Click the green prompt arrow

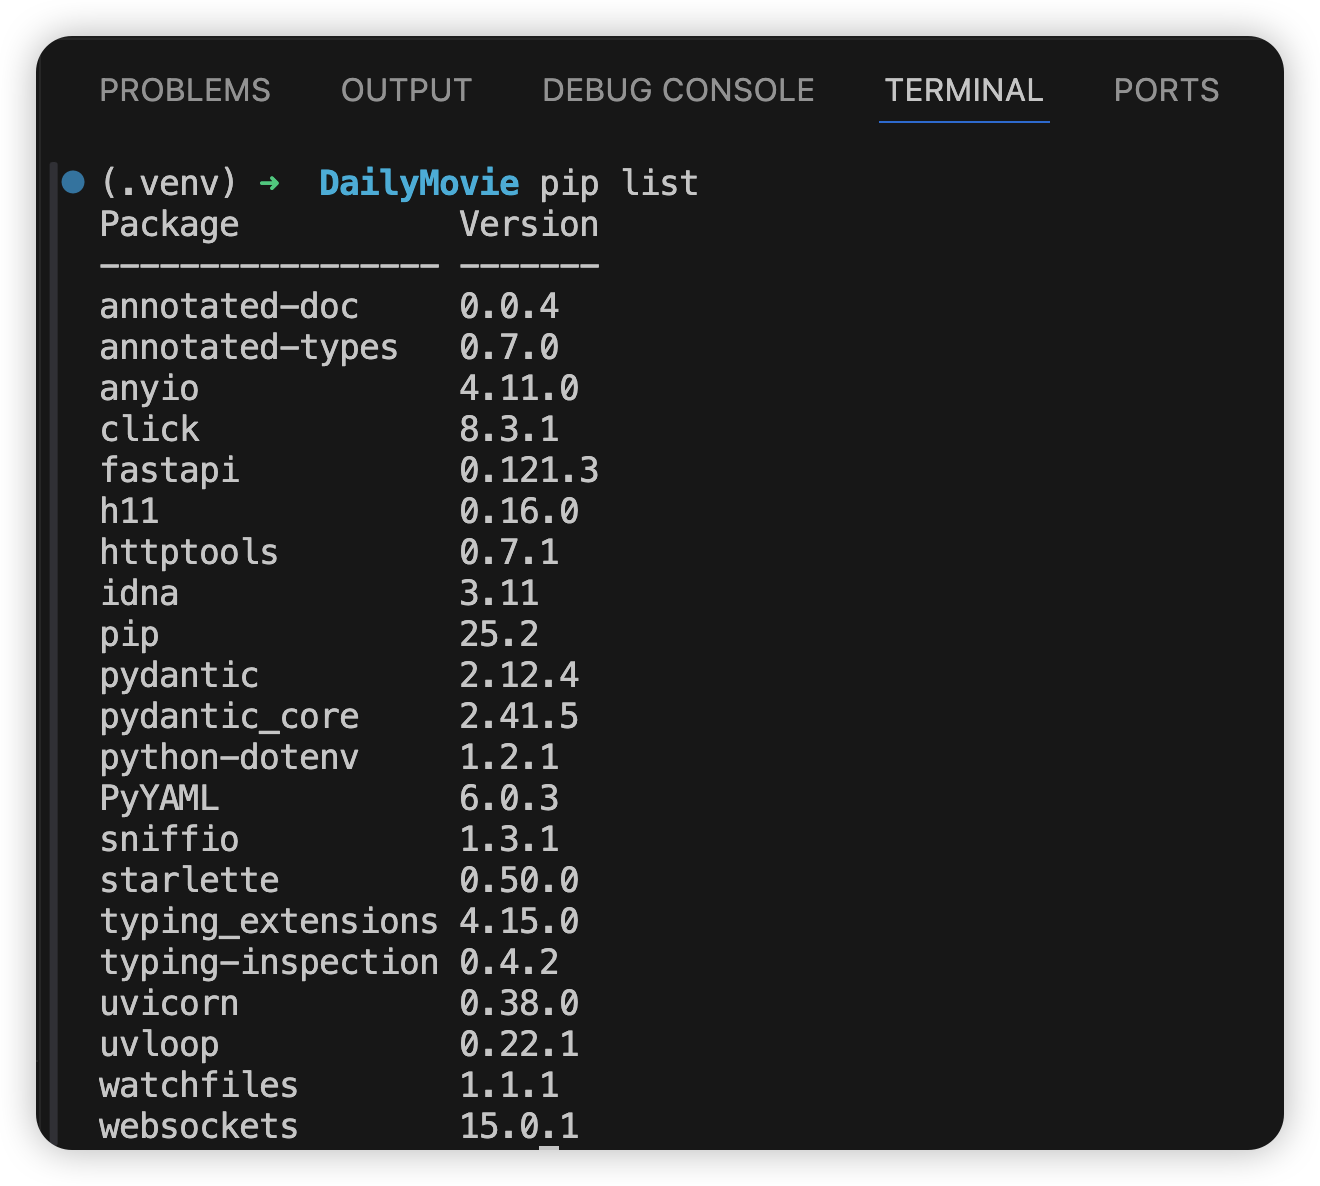[x=269, y=183]
